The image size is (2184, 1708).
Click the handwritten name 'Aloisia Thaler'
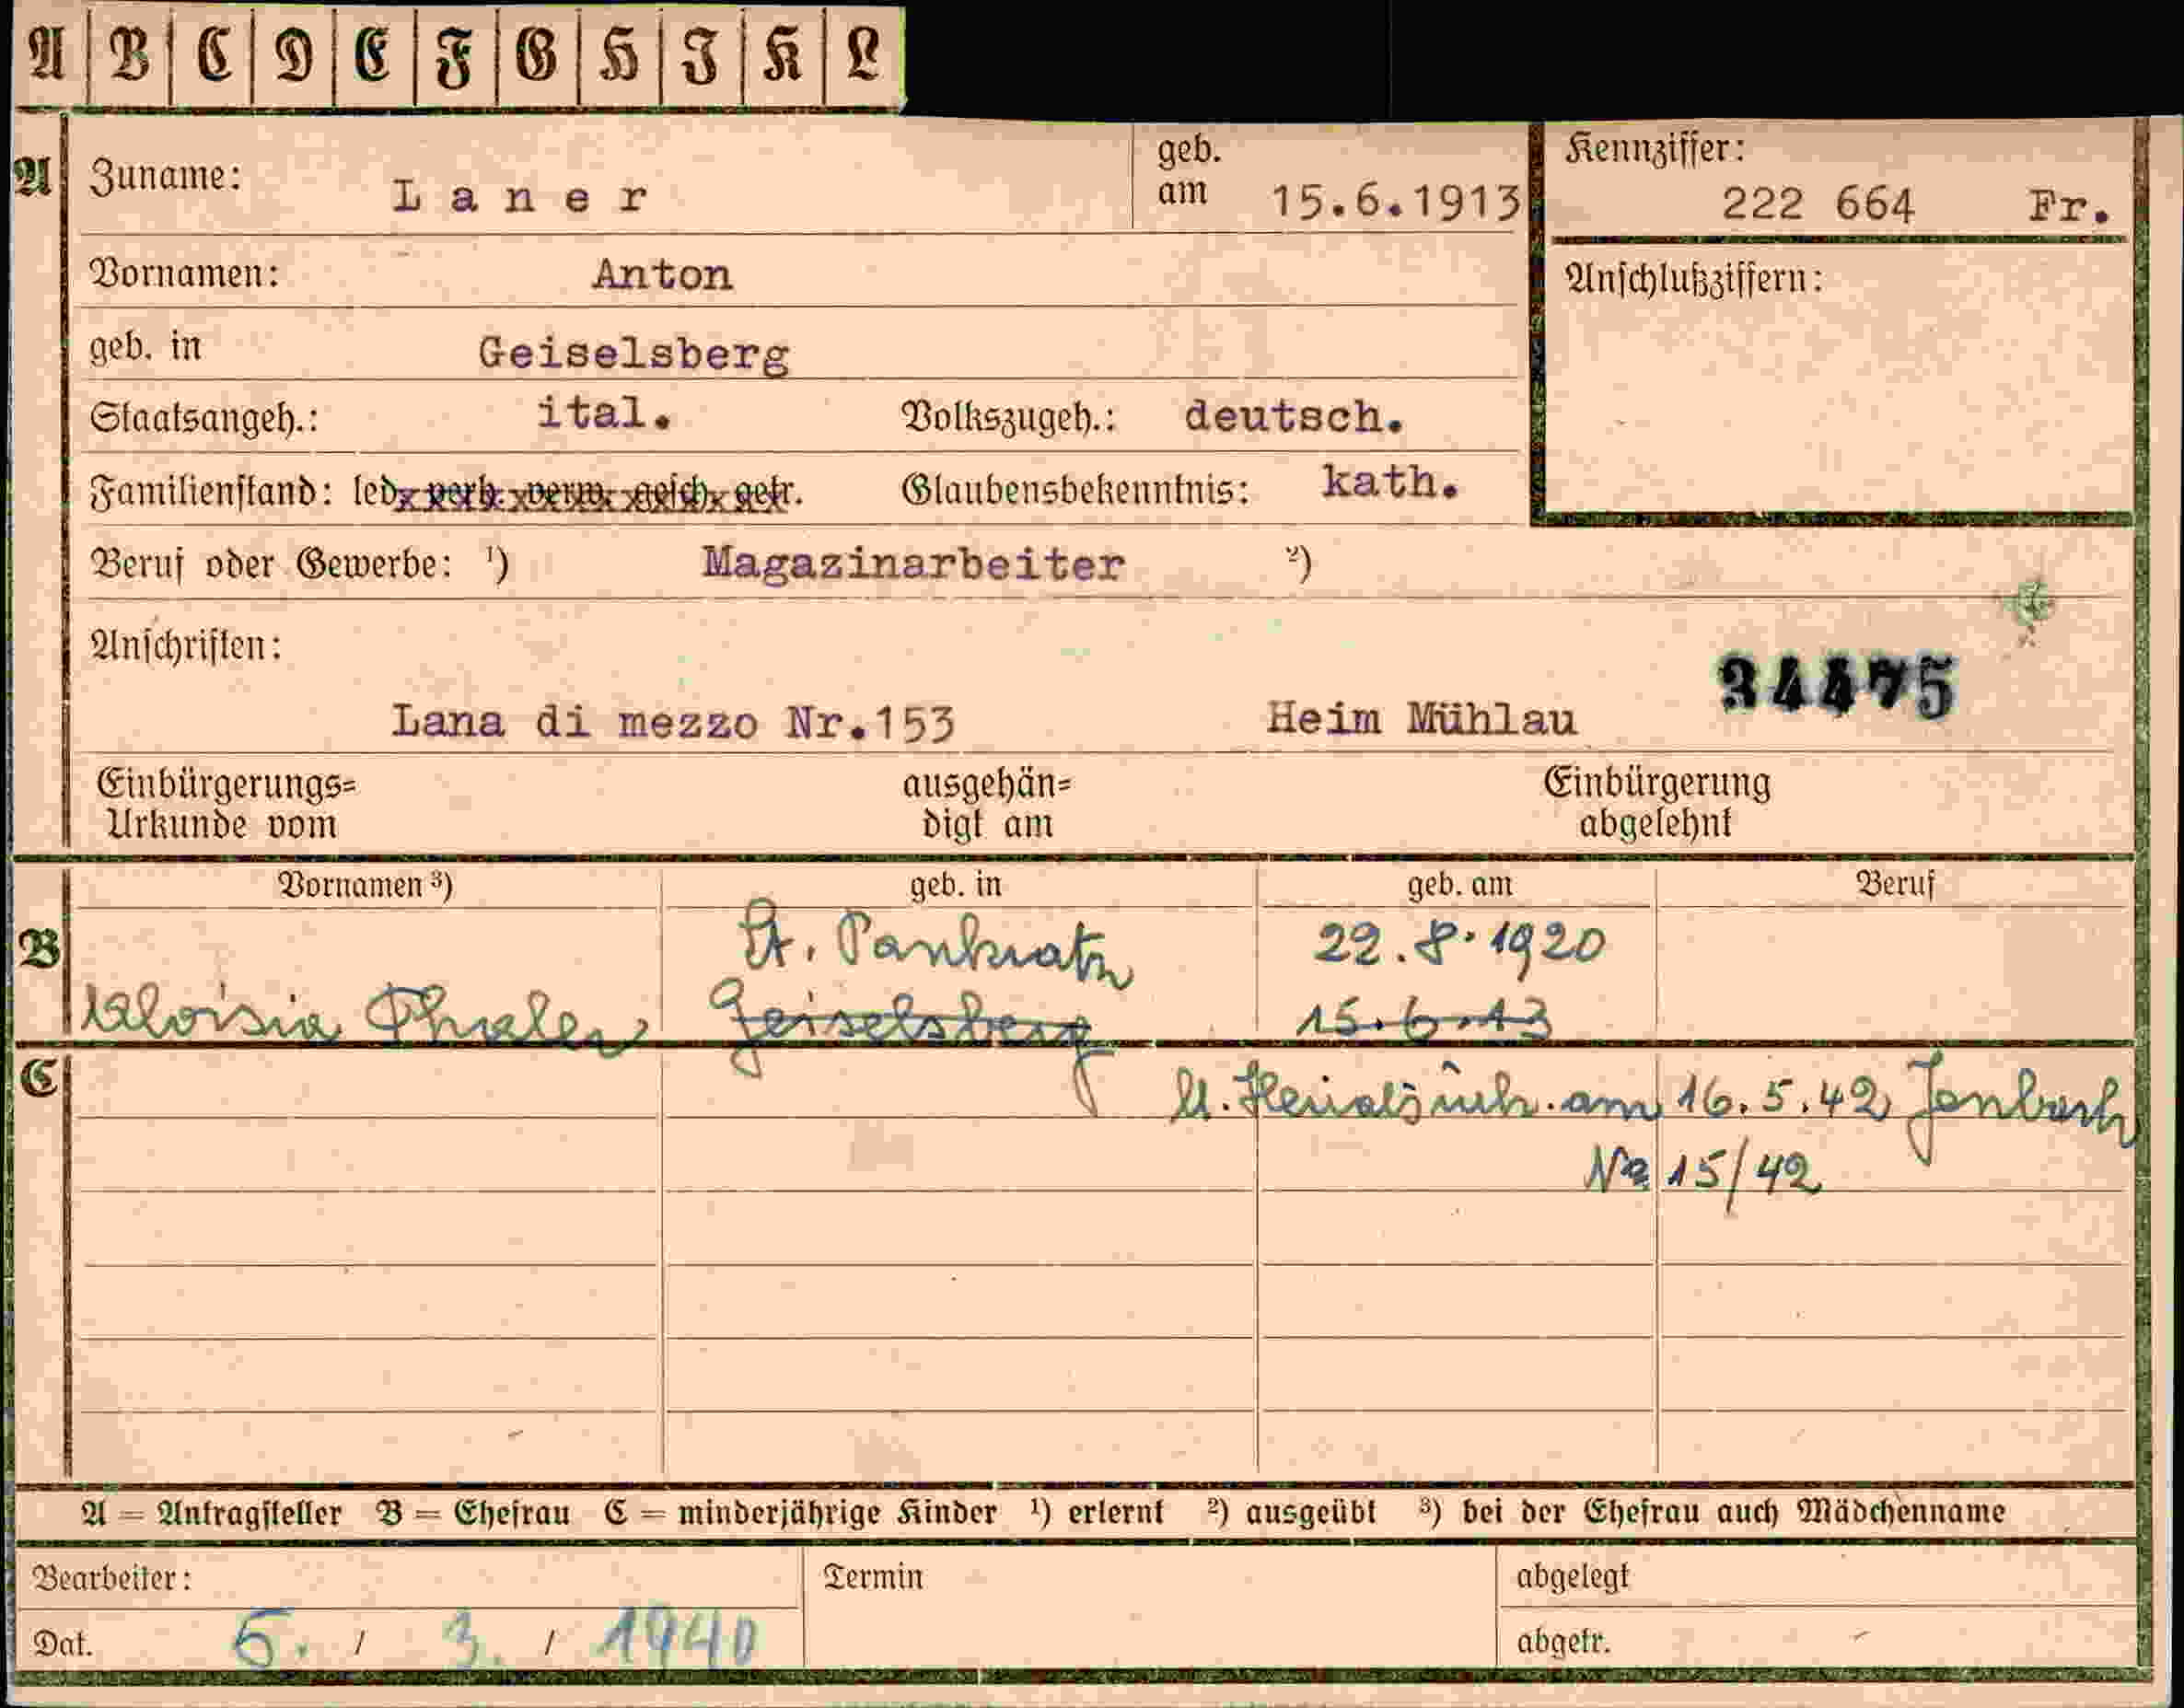364,1020
